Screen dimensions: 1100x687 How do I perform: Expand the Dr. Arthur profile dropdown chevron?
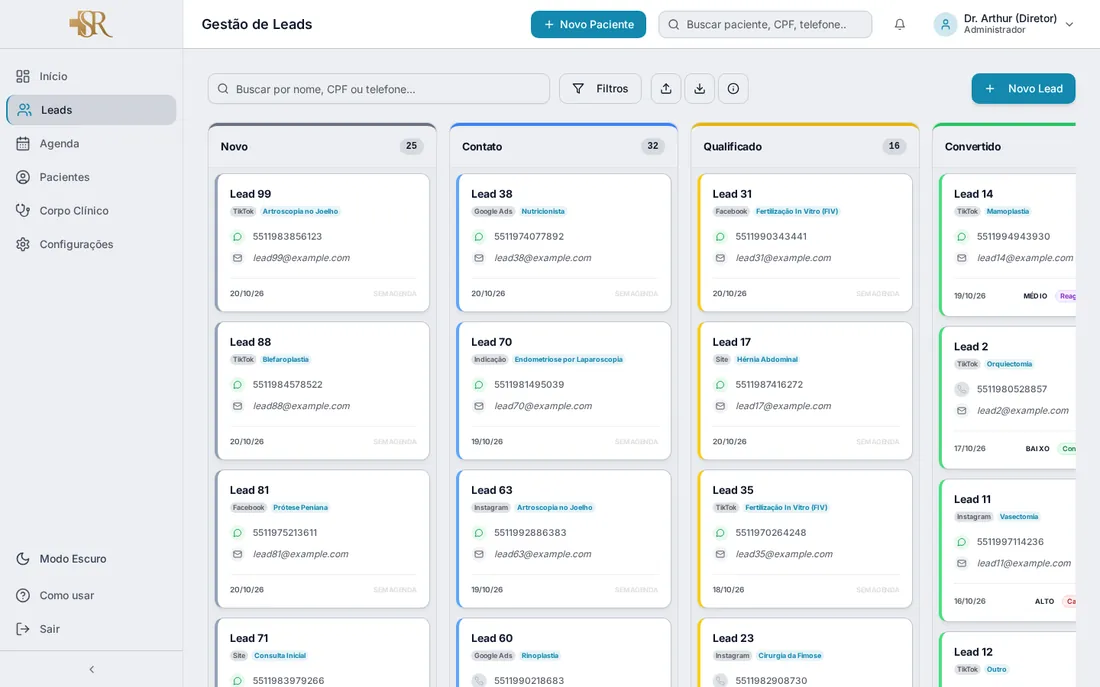point(1069,25)
